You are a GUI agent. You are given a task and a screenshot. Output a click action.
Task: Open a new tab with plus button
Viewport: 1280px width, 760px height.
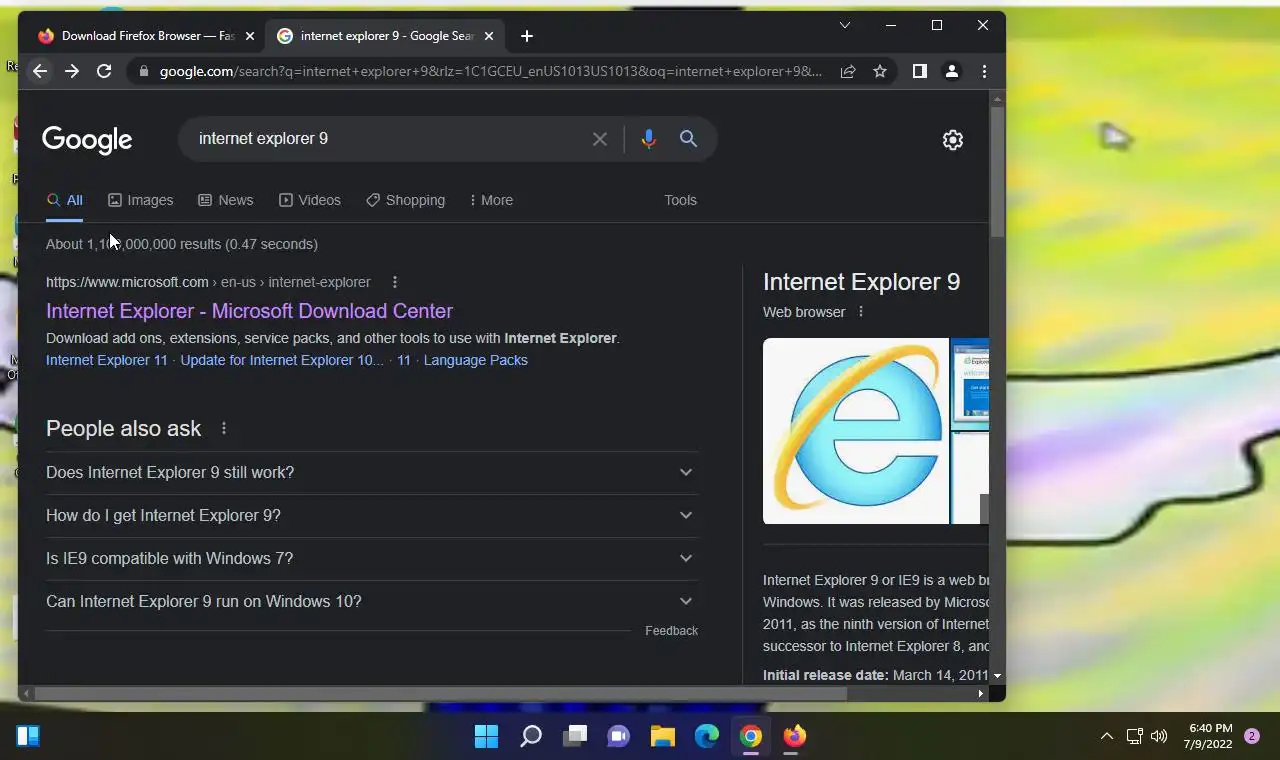(527, 36)
